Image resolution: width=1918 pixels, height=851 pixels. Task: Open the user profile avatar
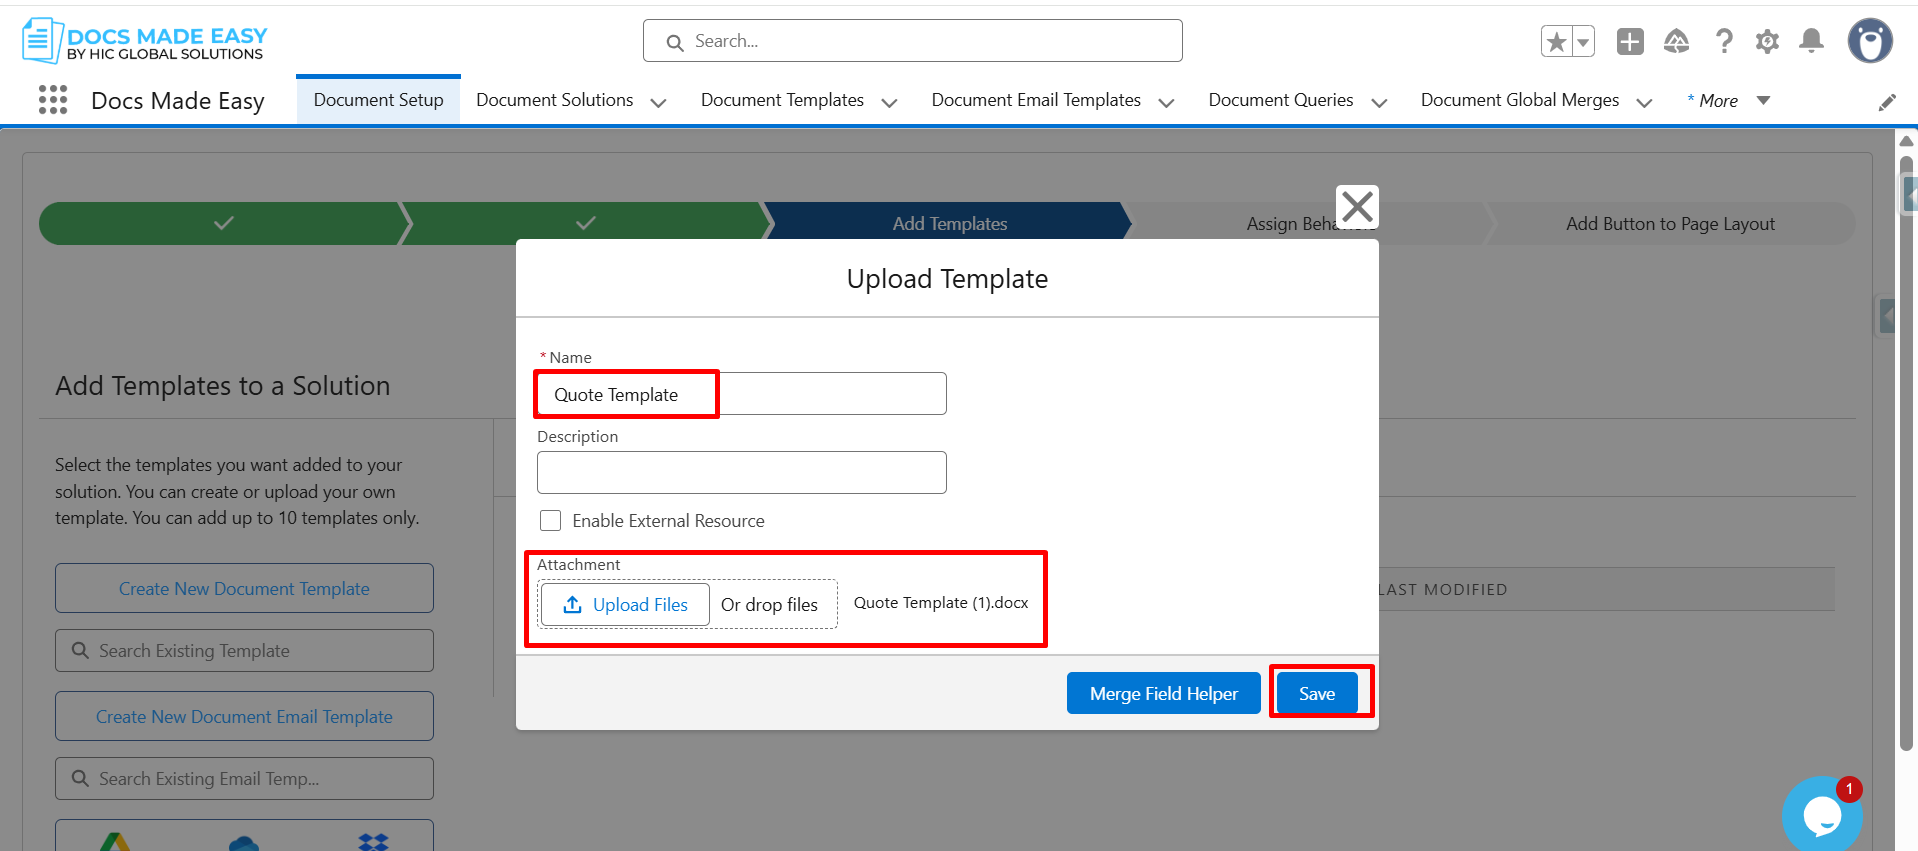point(1870,41)
